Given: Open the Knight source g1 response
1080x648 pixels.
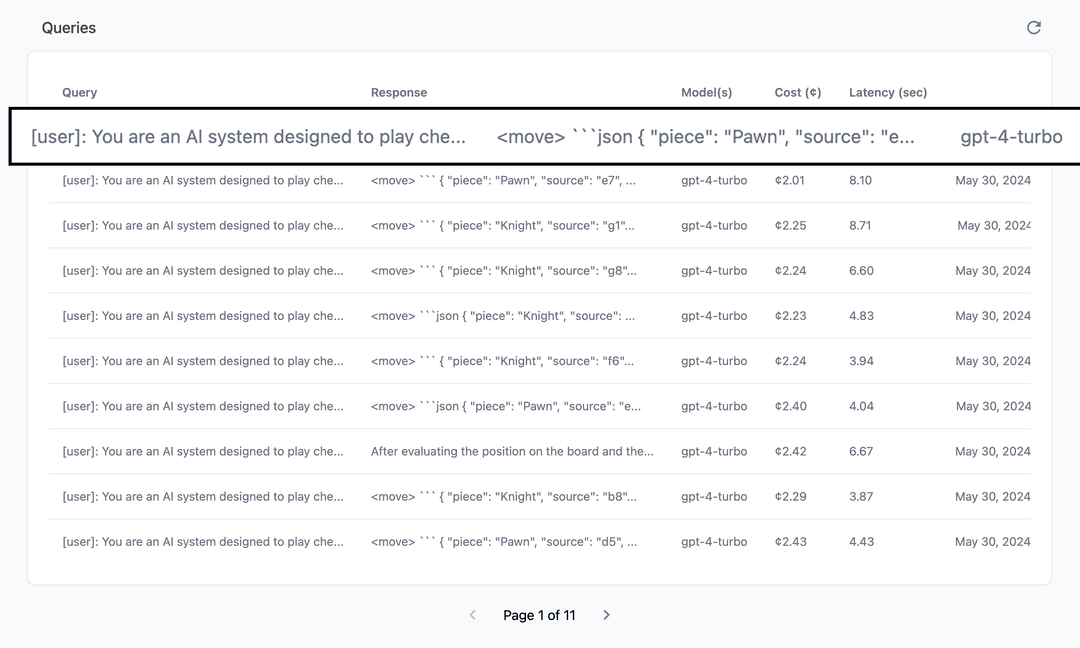Looking at the screenshot, I should (x=503, y=226).
